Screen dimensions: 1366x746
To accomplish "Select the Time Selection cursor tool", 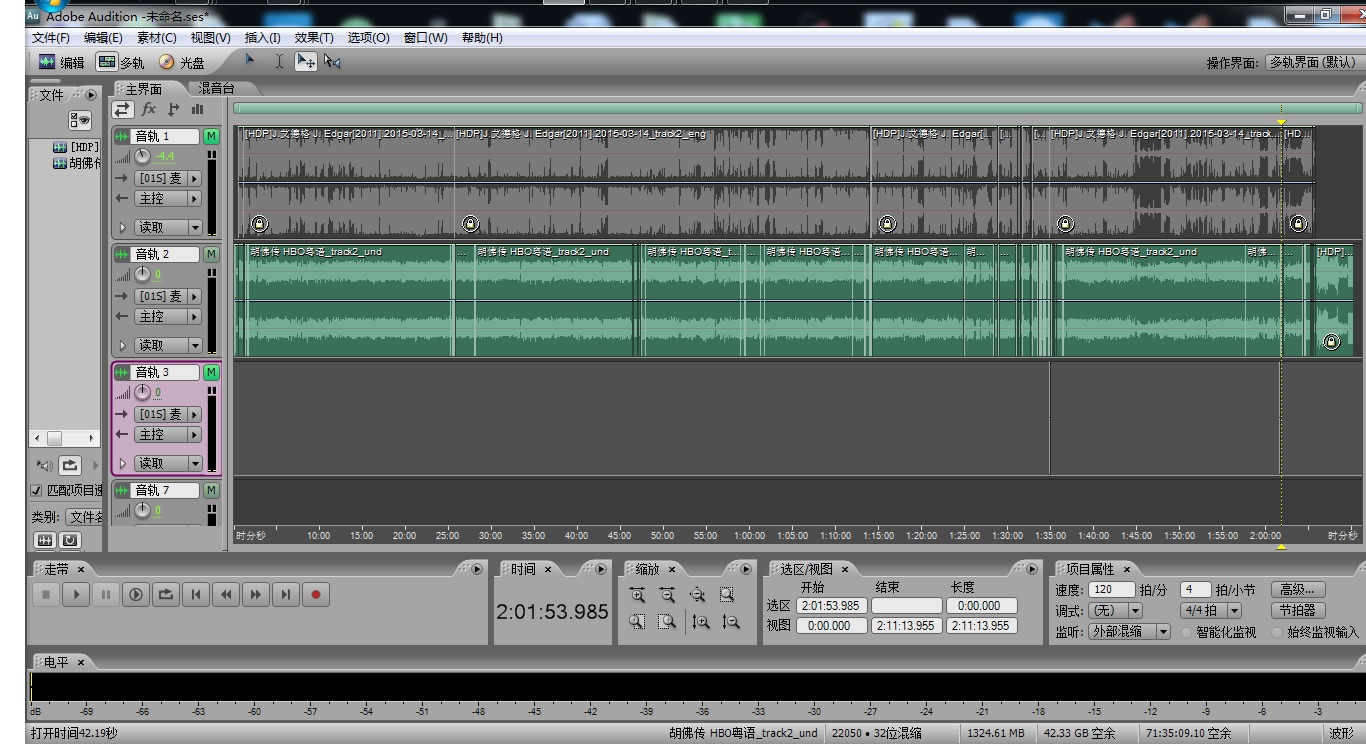I will [279, 62].
